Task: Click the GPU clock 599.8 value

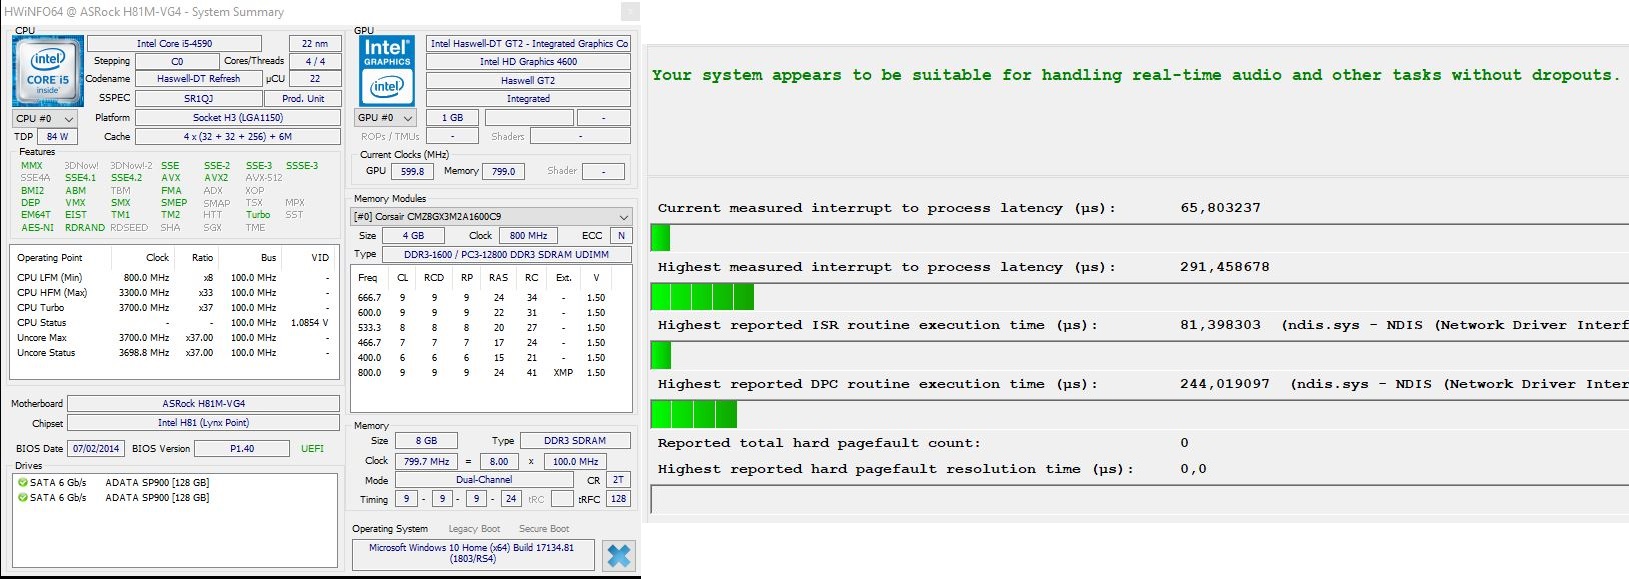Action: pyautogui.click(x=412, y=171)
